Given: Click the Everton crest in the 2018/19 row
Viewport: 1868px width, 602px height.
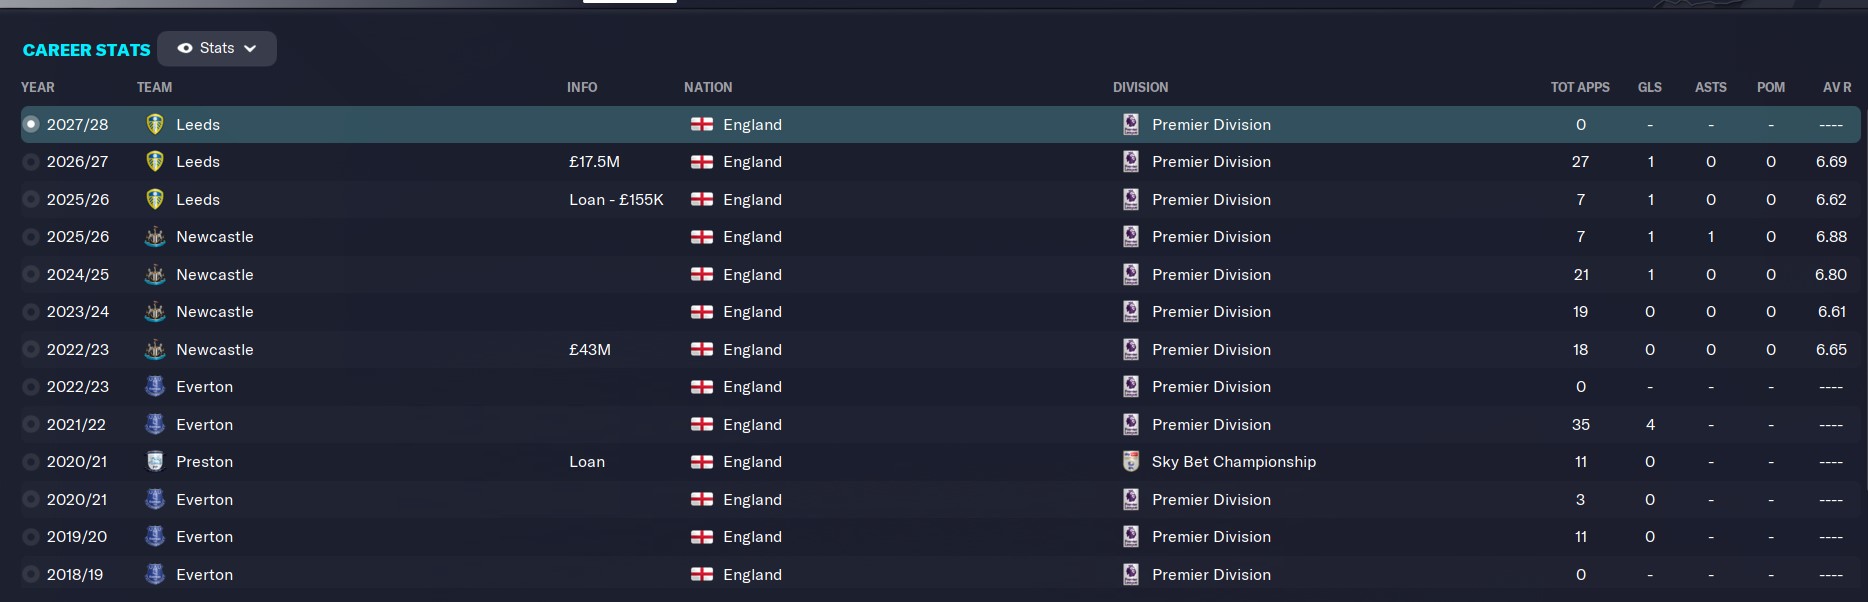Looking at the screenshot, I should tap(155, 574).
